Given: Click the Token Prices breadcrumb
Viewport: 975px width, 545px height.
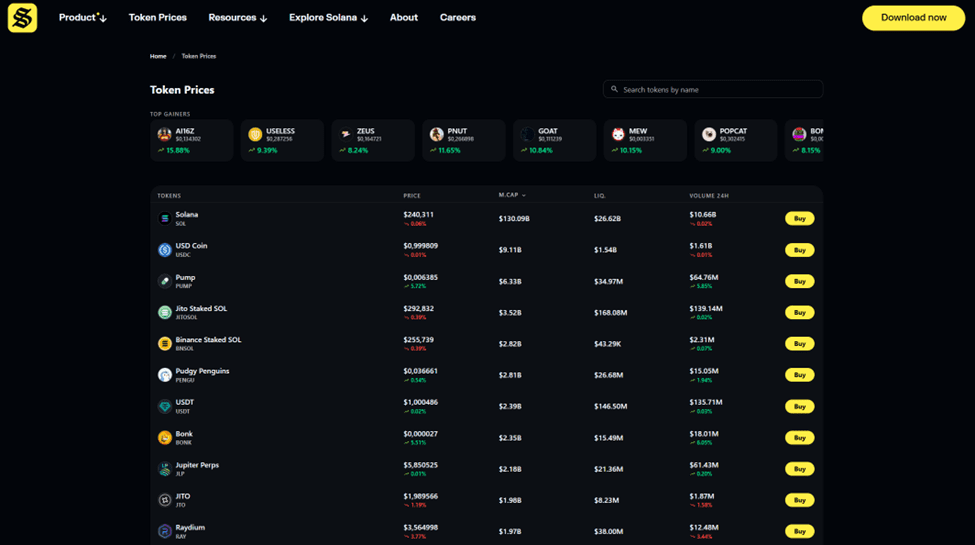Looking at the screenshot, I should pyautogui.click(x=198, y=56).
